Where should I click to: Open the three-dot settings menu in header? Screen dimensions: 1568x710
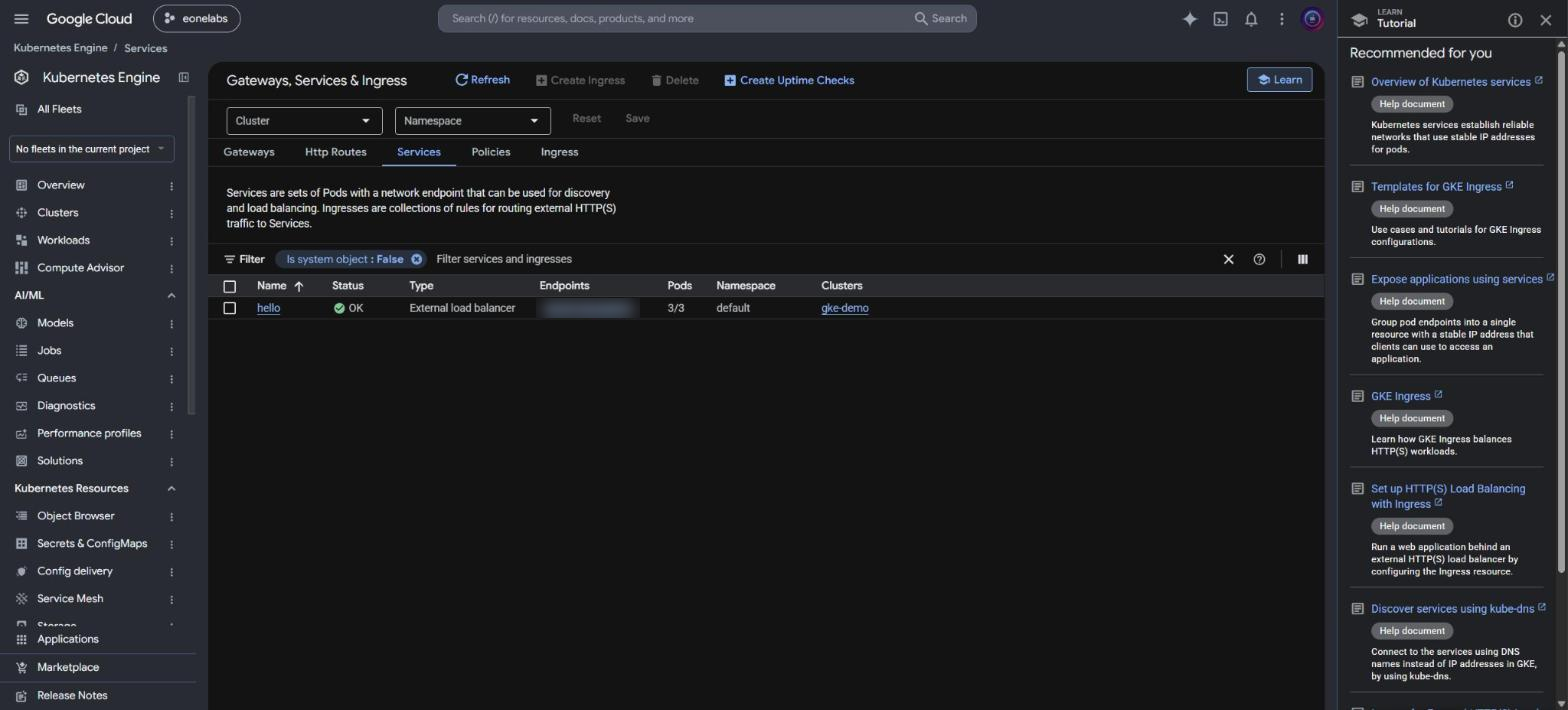(x=1281, y=19)
